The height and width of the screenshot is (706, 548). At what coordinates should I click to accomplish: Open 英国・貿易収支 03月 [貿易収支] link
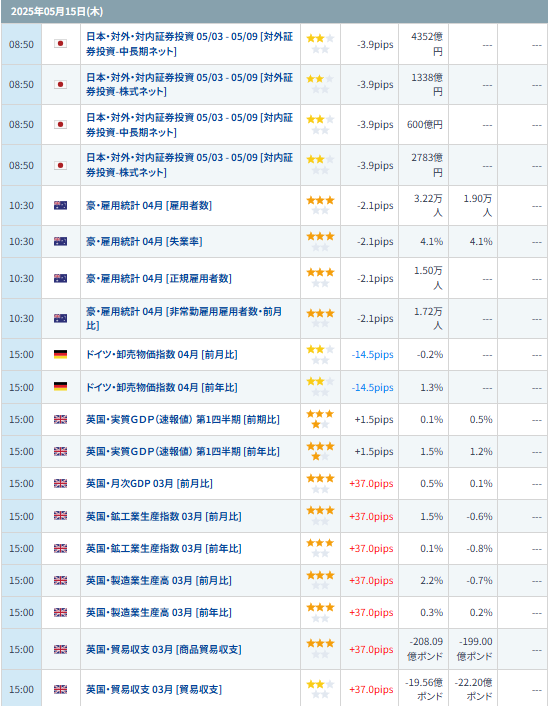[154, 689]
